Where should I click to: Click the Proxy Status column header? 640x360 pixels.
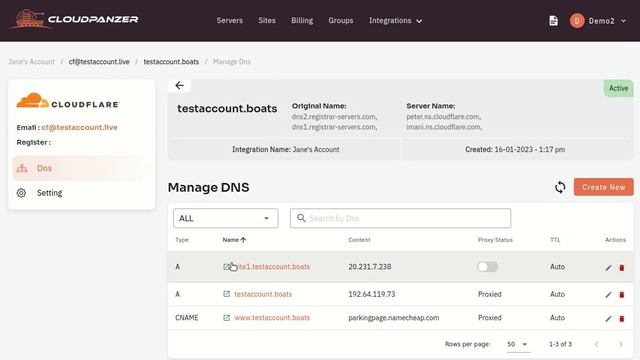tap(495, 240)
